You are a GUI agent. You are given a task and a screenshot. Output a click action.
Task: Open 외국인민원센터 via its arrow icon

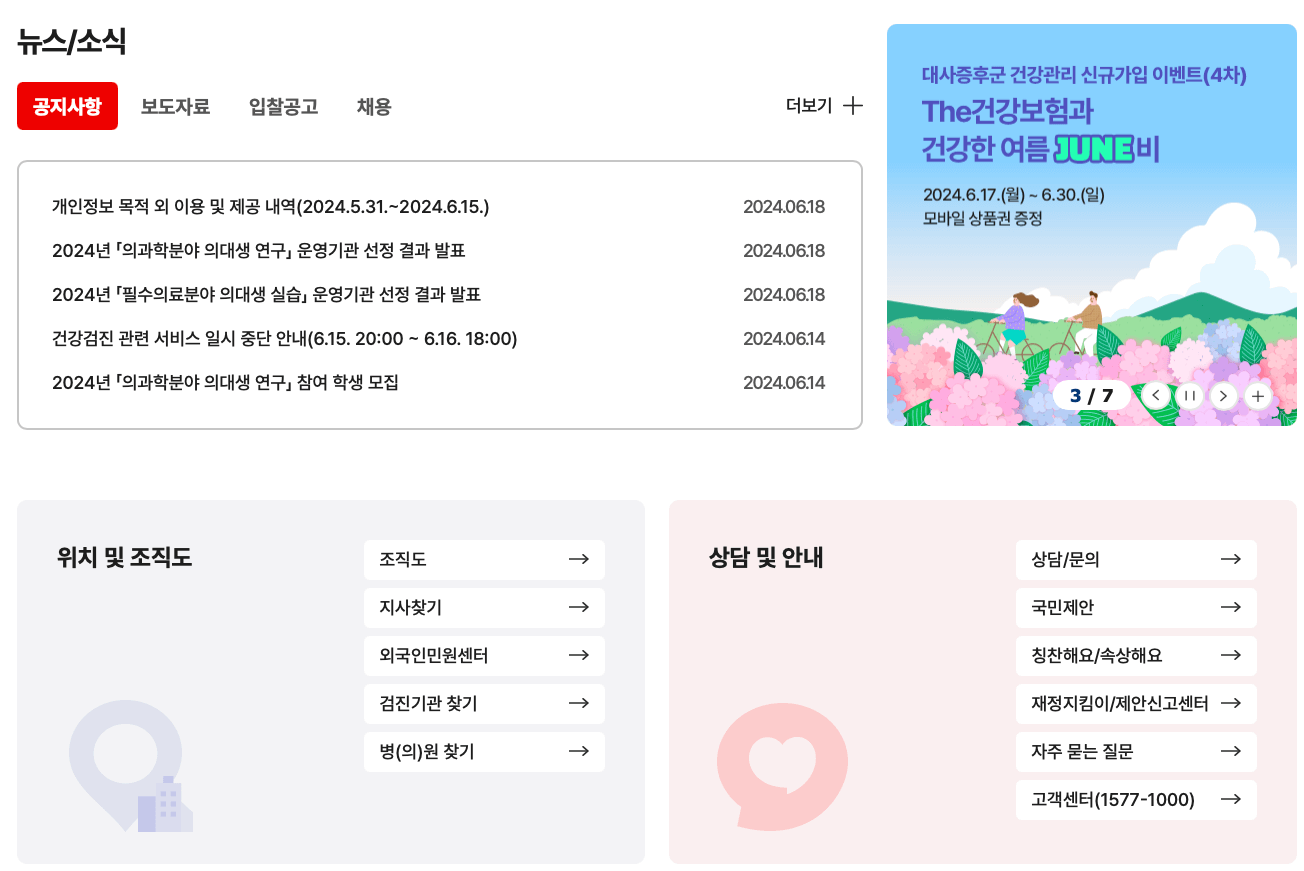click(580, 656)
